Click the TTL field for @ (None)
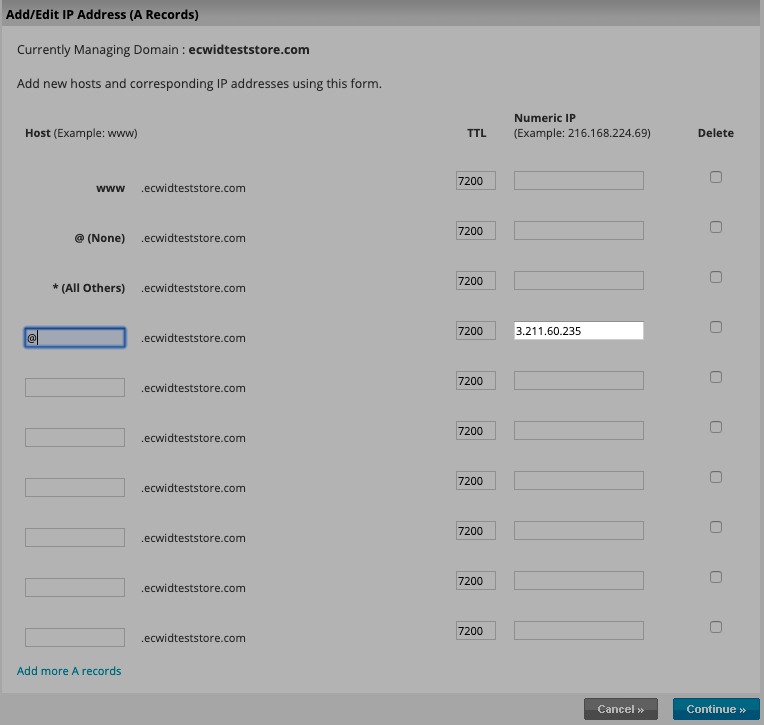This screenshot has height=725, width=764. click(476, 231)
